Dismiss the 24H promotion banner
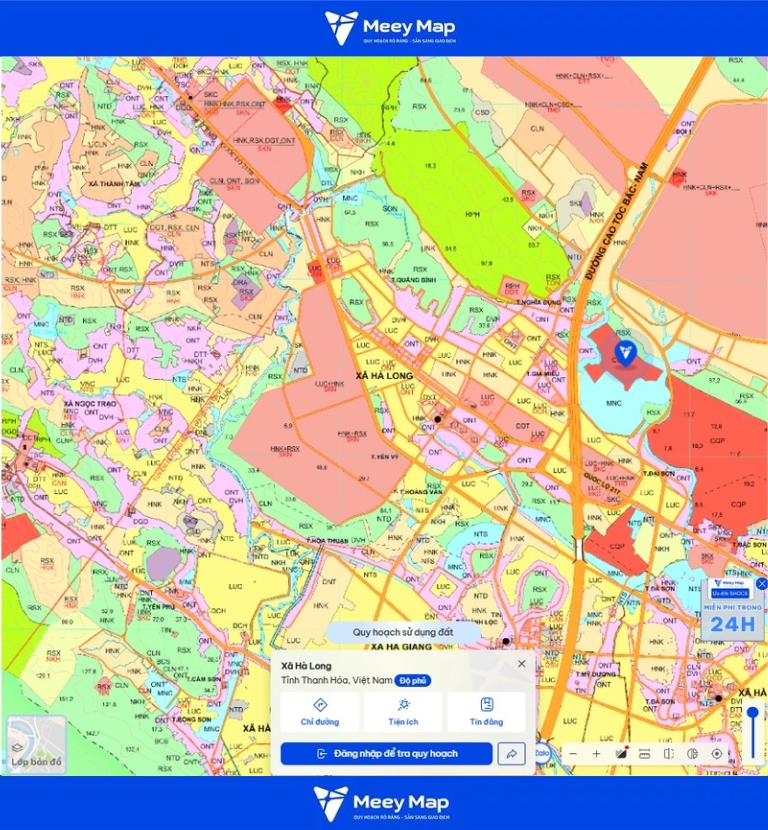768x830 pixels. click(762, 584)
